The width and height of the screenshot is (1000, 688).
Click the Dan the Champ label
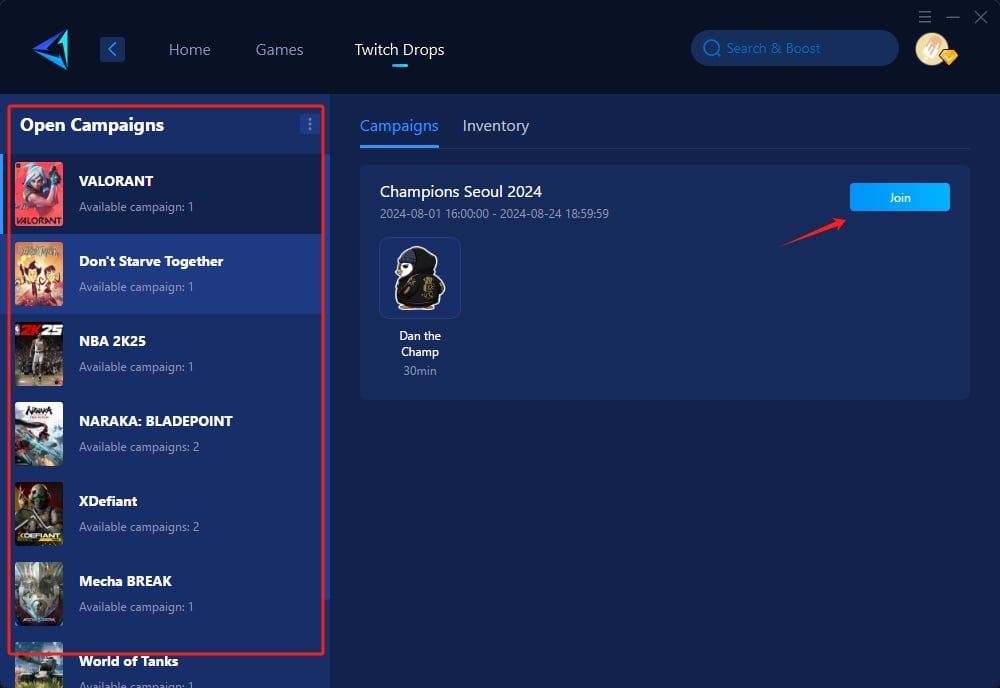coord(420,344)
